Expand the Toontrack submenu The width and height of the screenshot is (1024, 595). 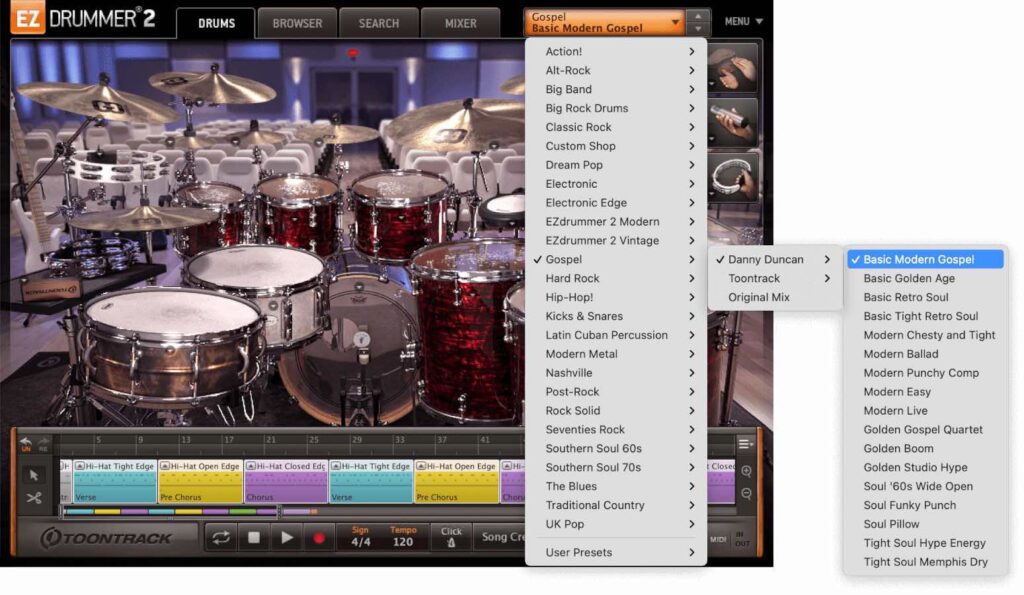pos(774,278)
